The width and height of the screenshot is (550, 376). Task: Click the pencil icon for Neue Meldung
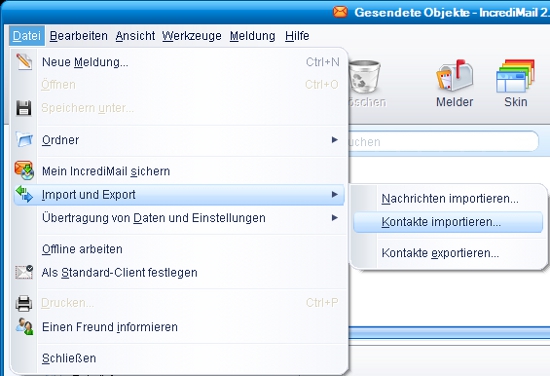[24, 62]
